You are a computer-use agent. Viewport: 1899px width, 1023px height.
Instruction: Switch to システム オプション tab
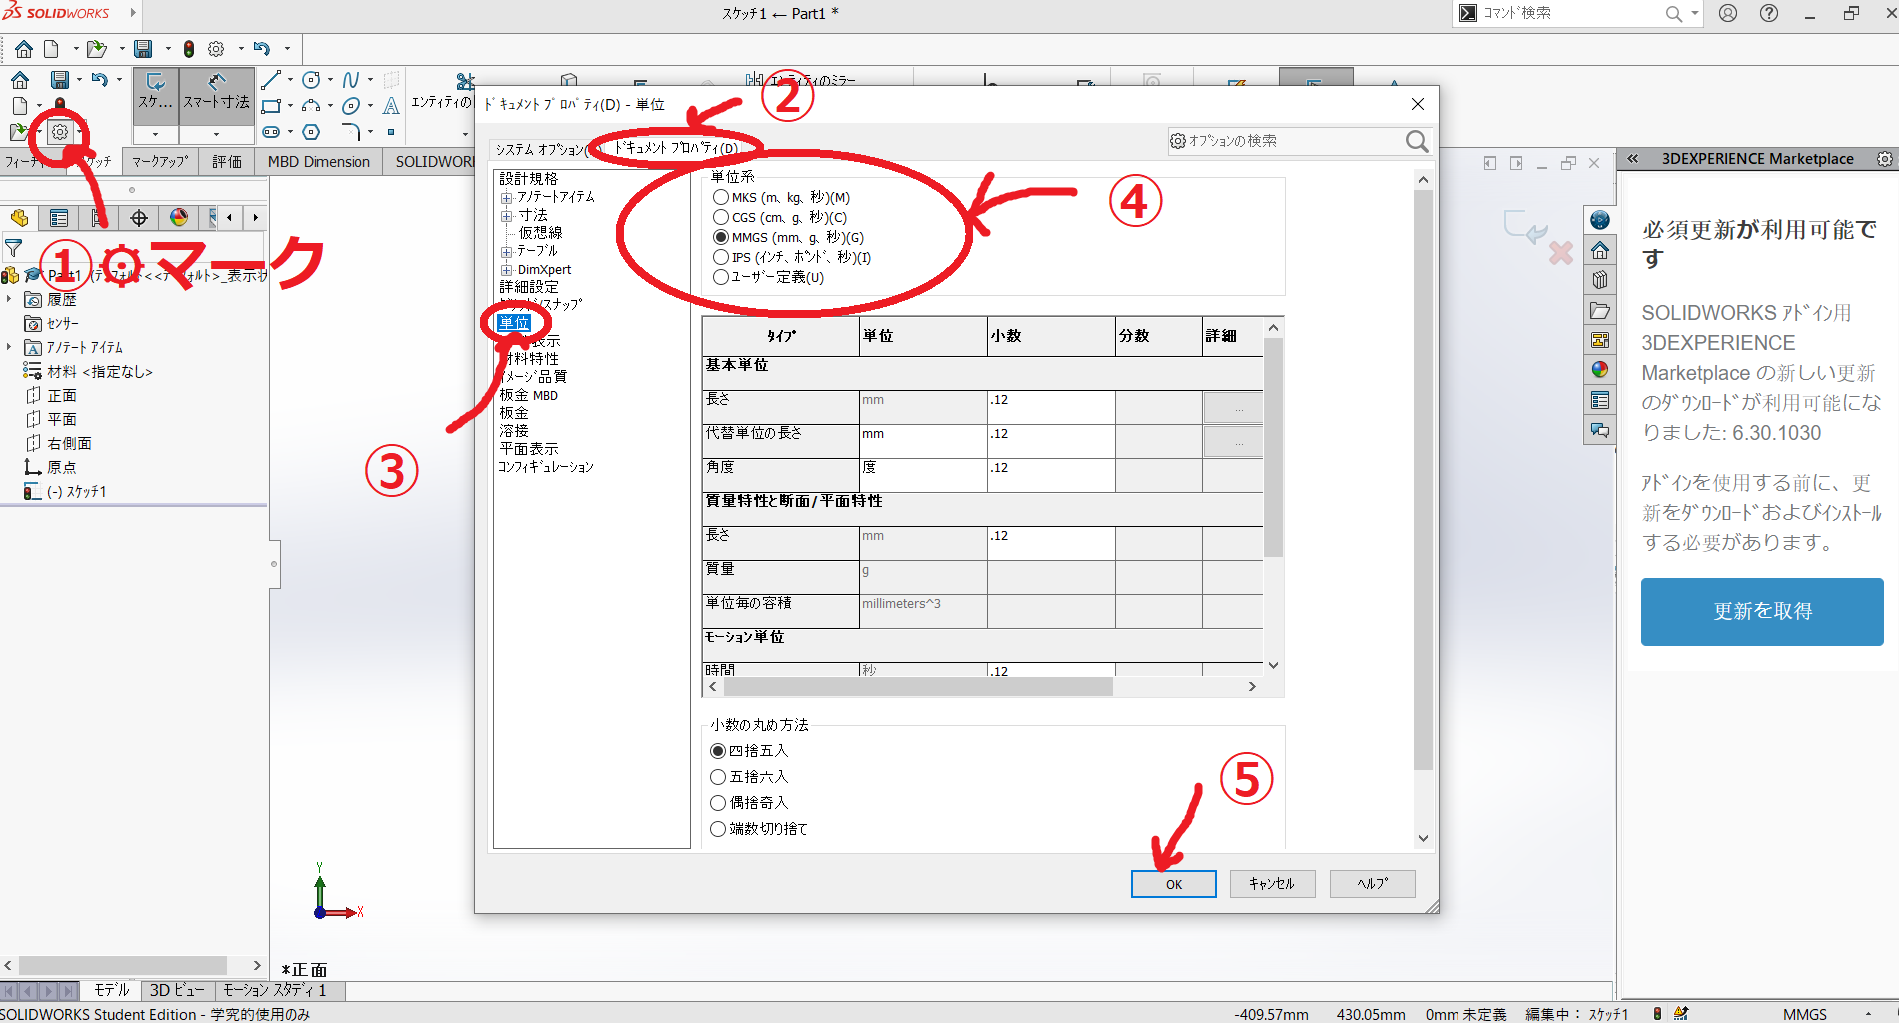541,149
